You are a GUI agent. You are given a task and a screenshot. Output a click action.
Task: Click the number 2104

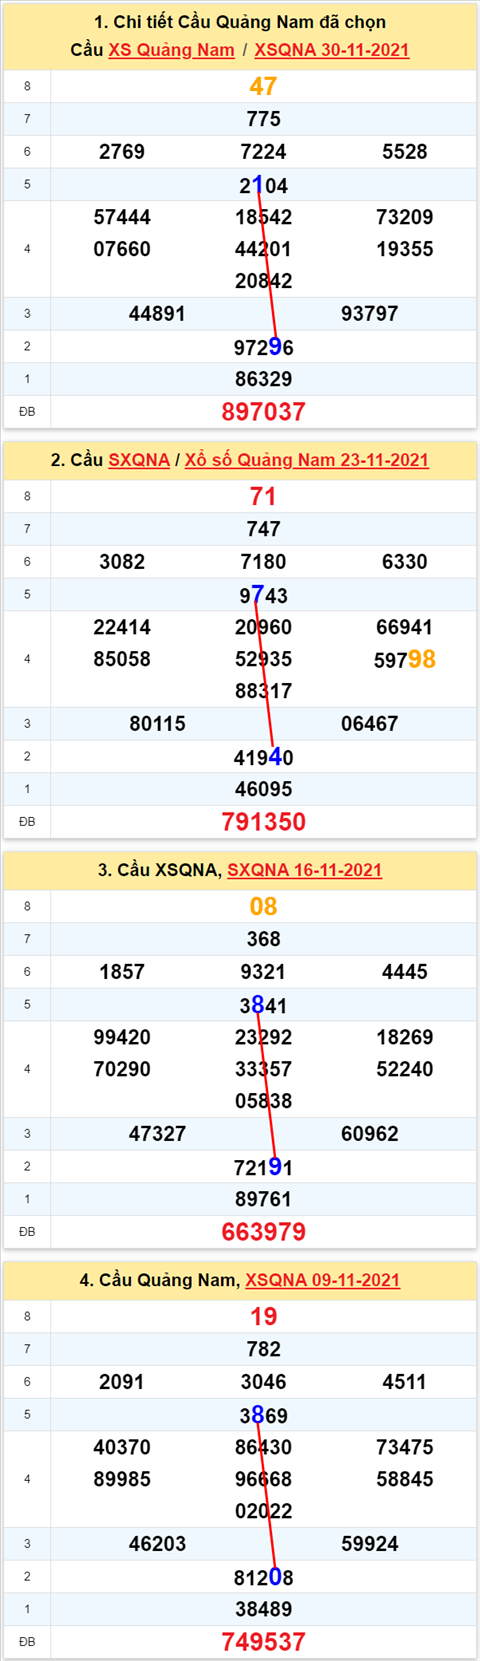(x=263, y=185)
